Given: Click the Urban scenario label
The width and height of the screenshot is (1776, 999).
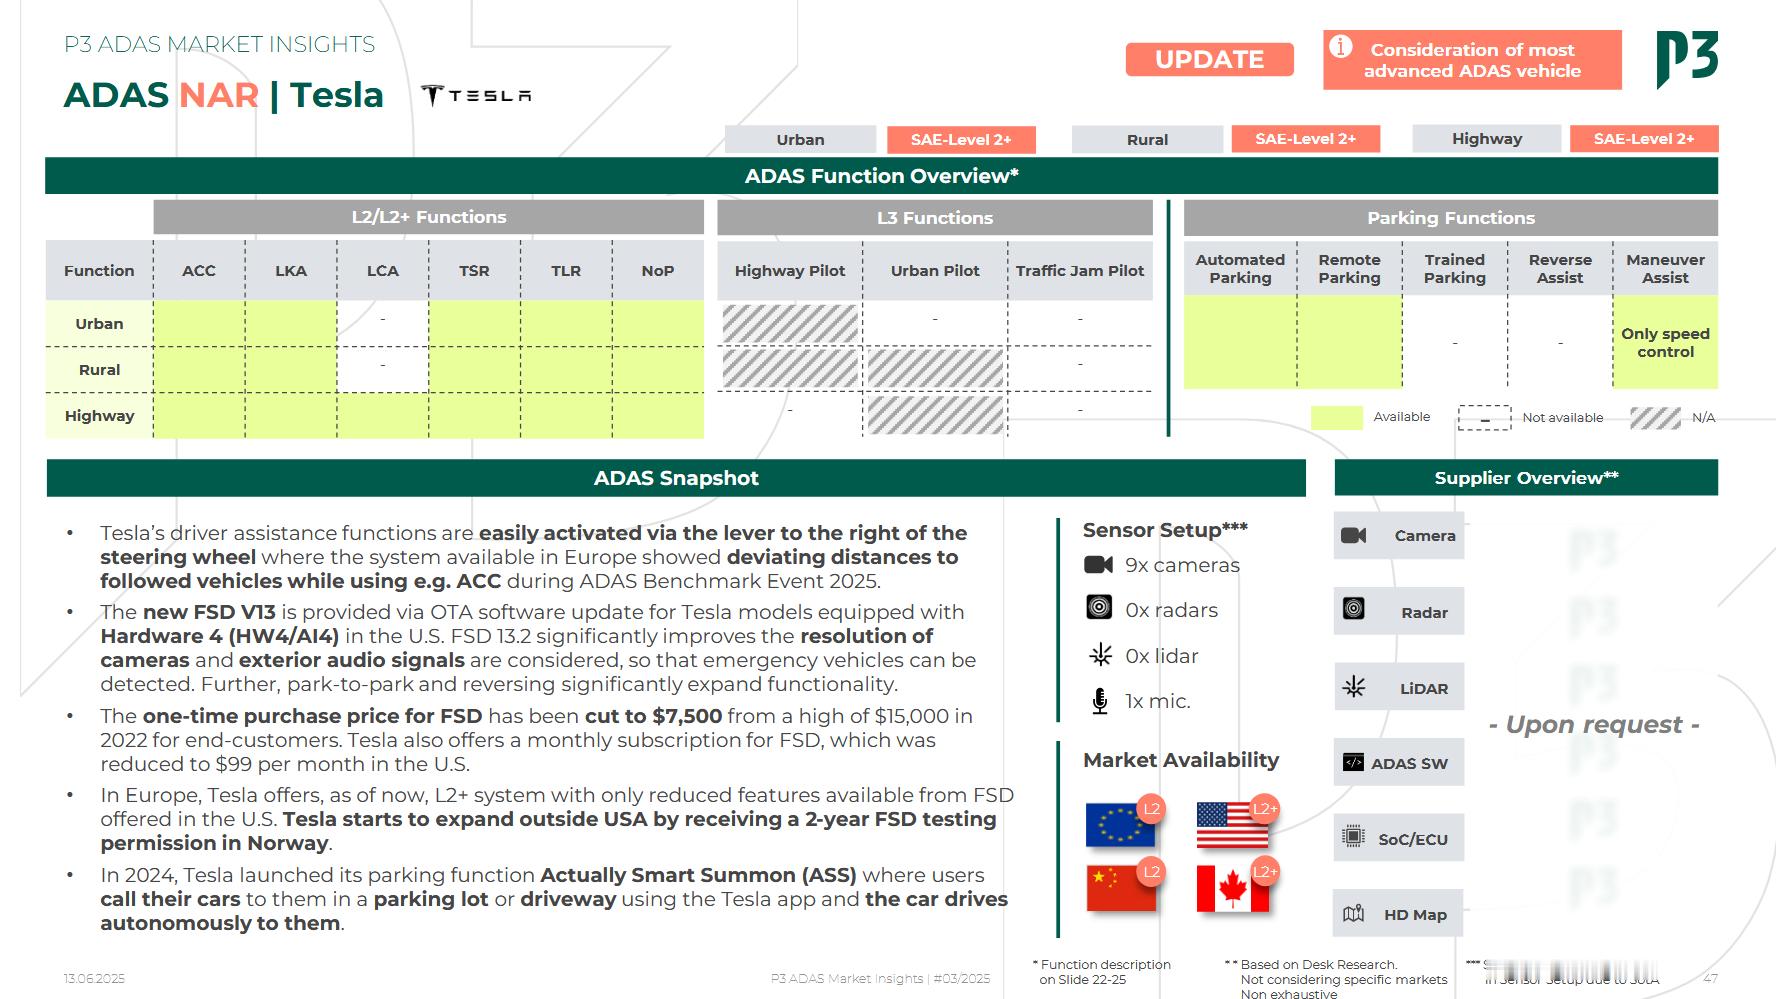Looking at the screenshot, I should click(800, 139).
